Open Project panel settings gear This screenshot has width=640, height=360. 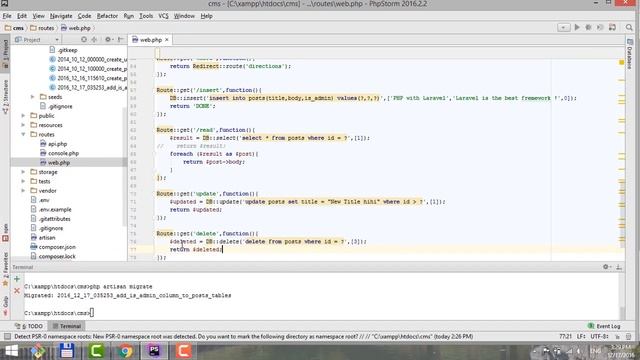click(x=108, y=40)
